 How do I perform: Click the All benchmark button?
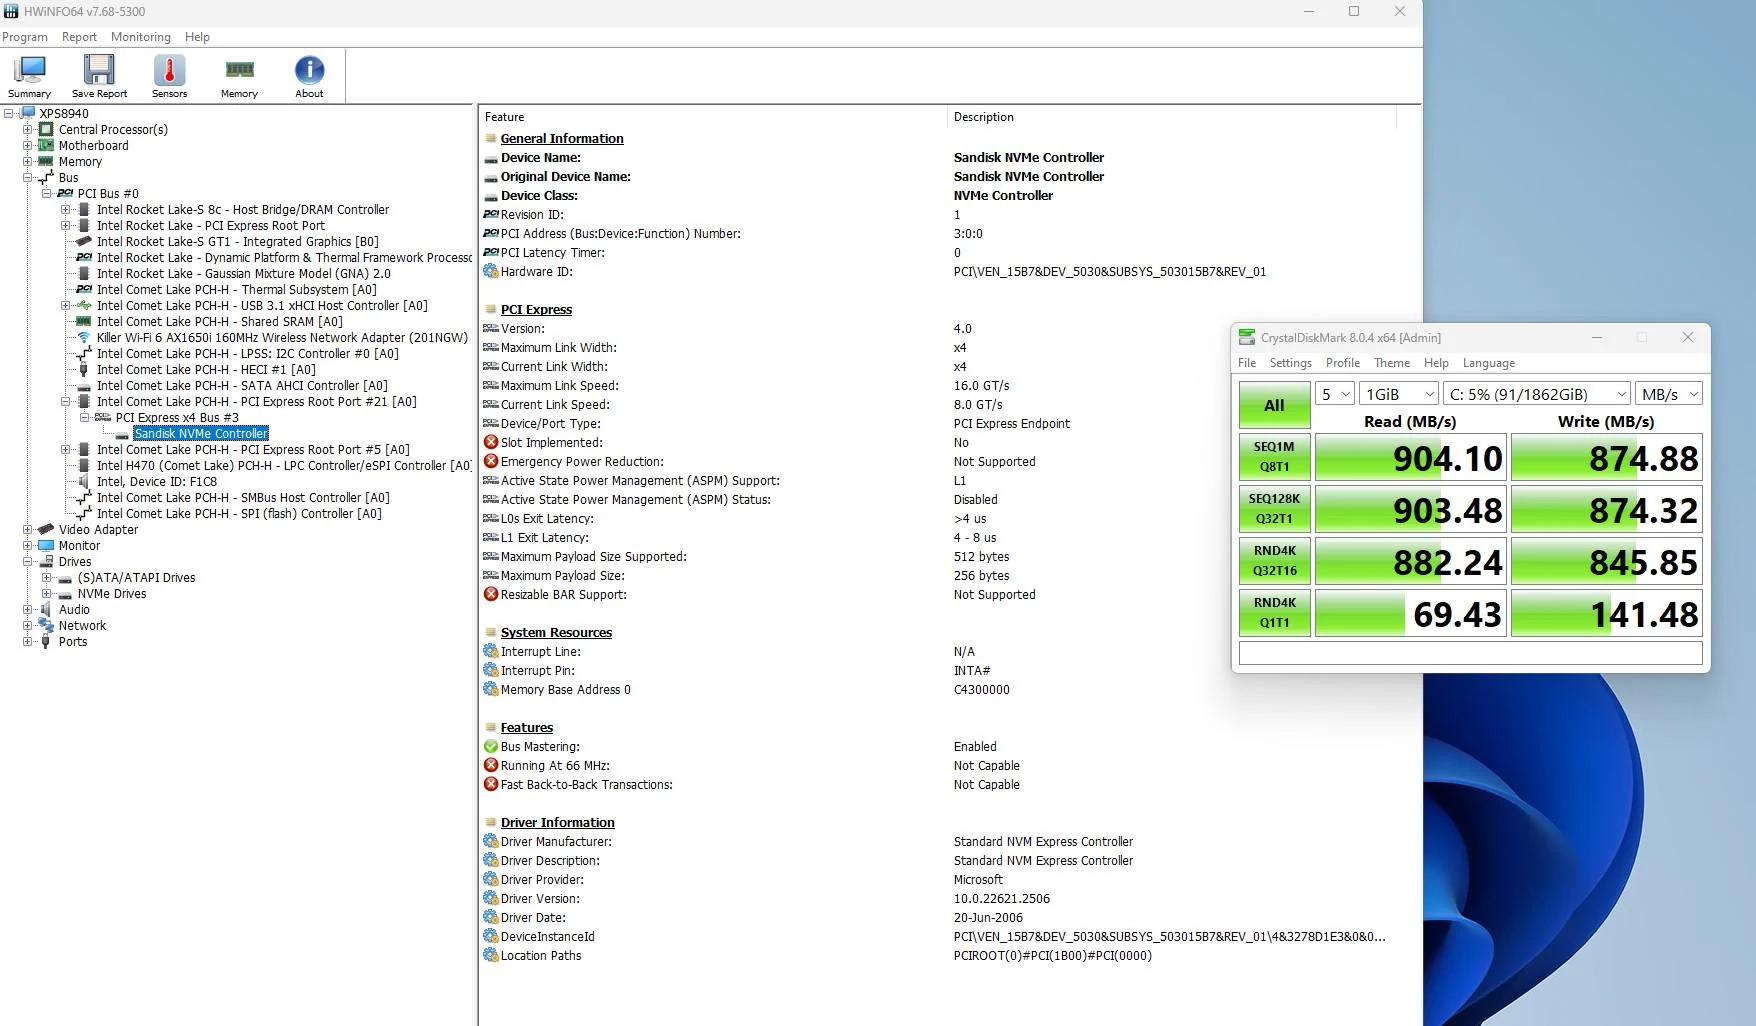pyautogui.click(x=1274, y=405)
